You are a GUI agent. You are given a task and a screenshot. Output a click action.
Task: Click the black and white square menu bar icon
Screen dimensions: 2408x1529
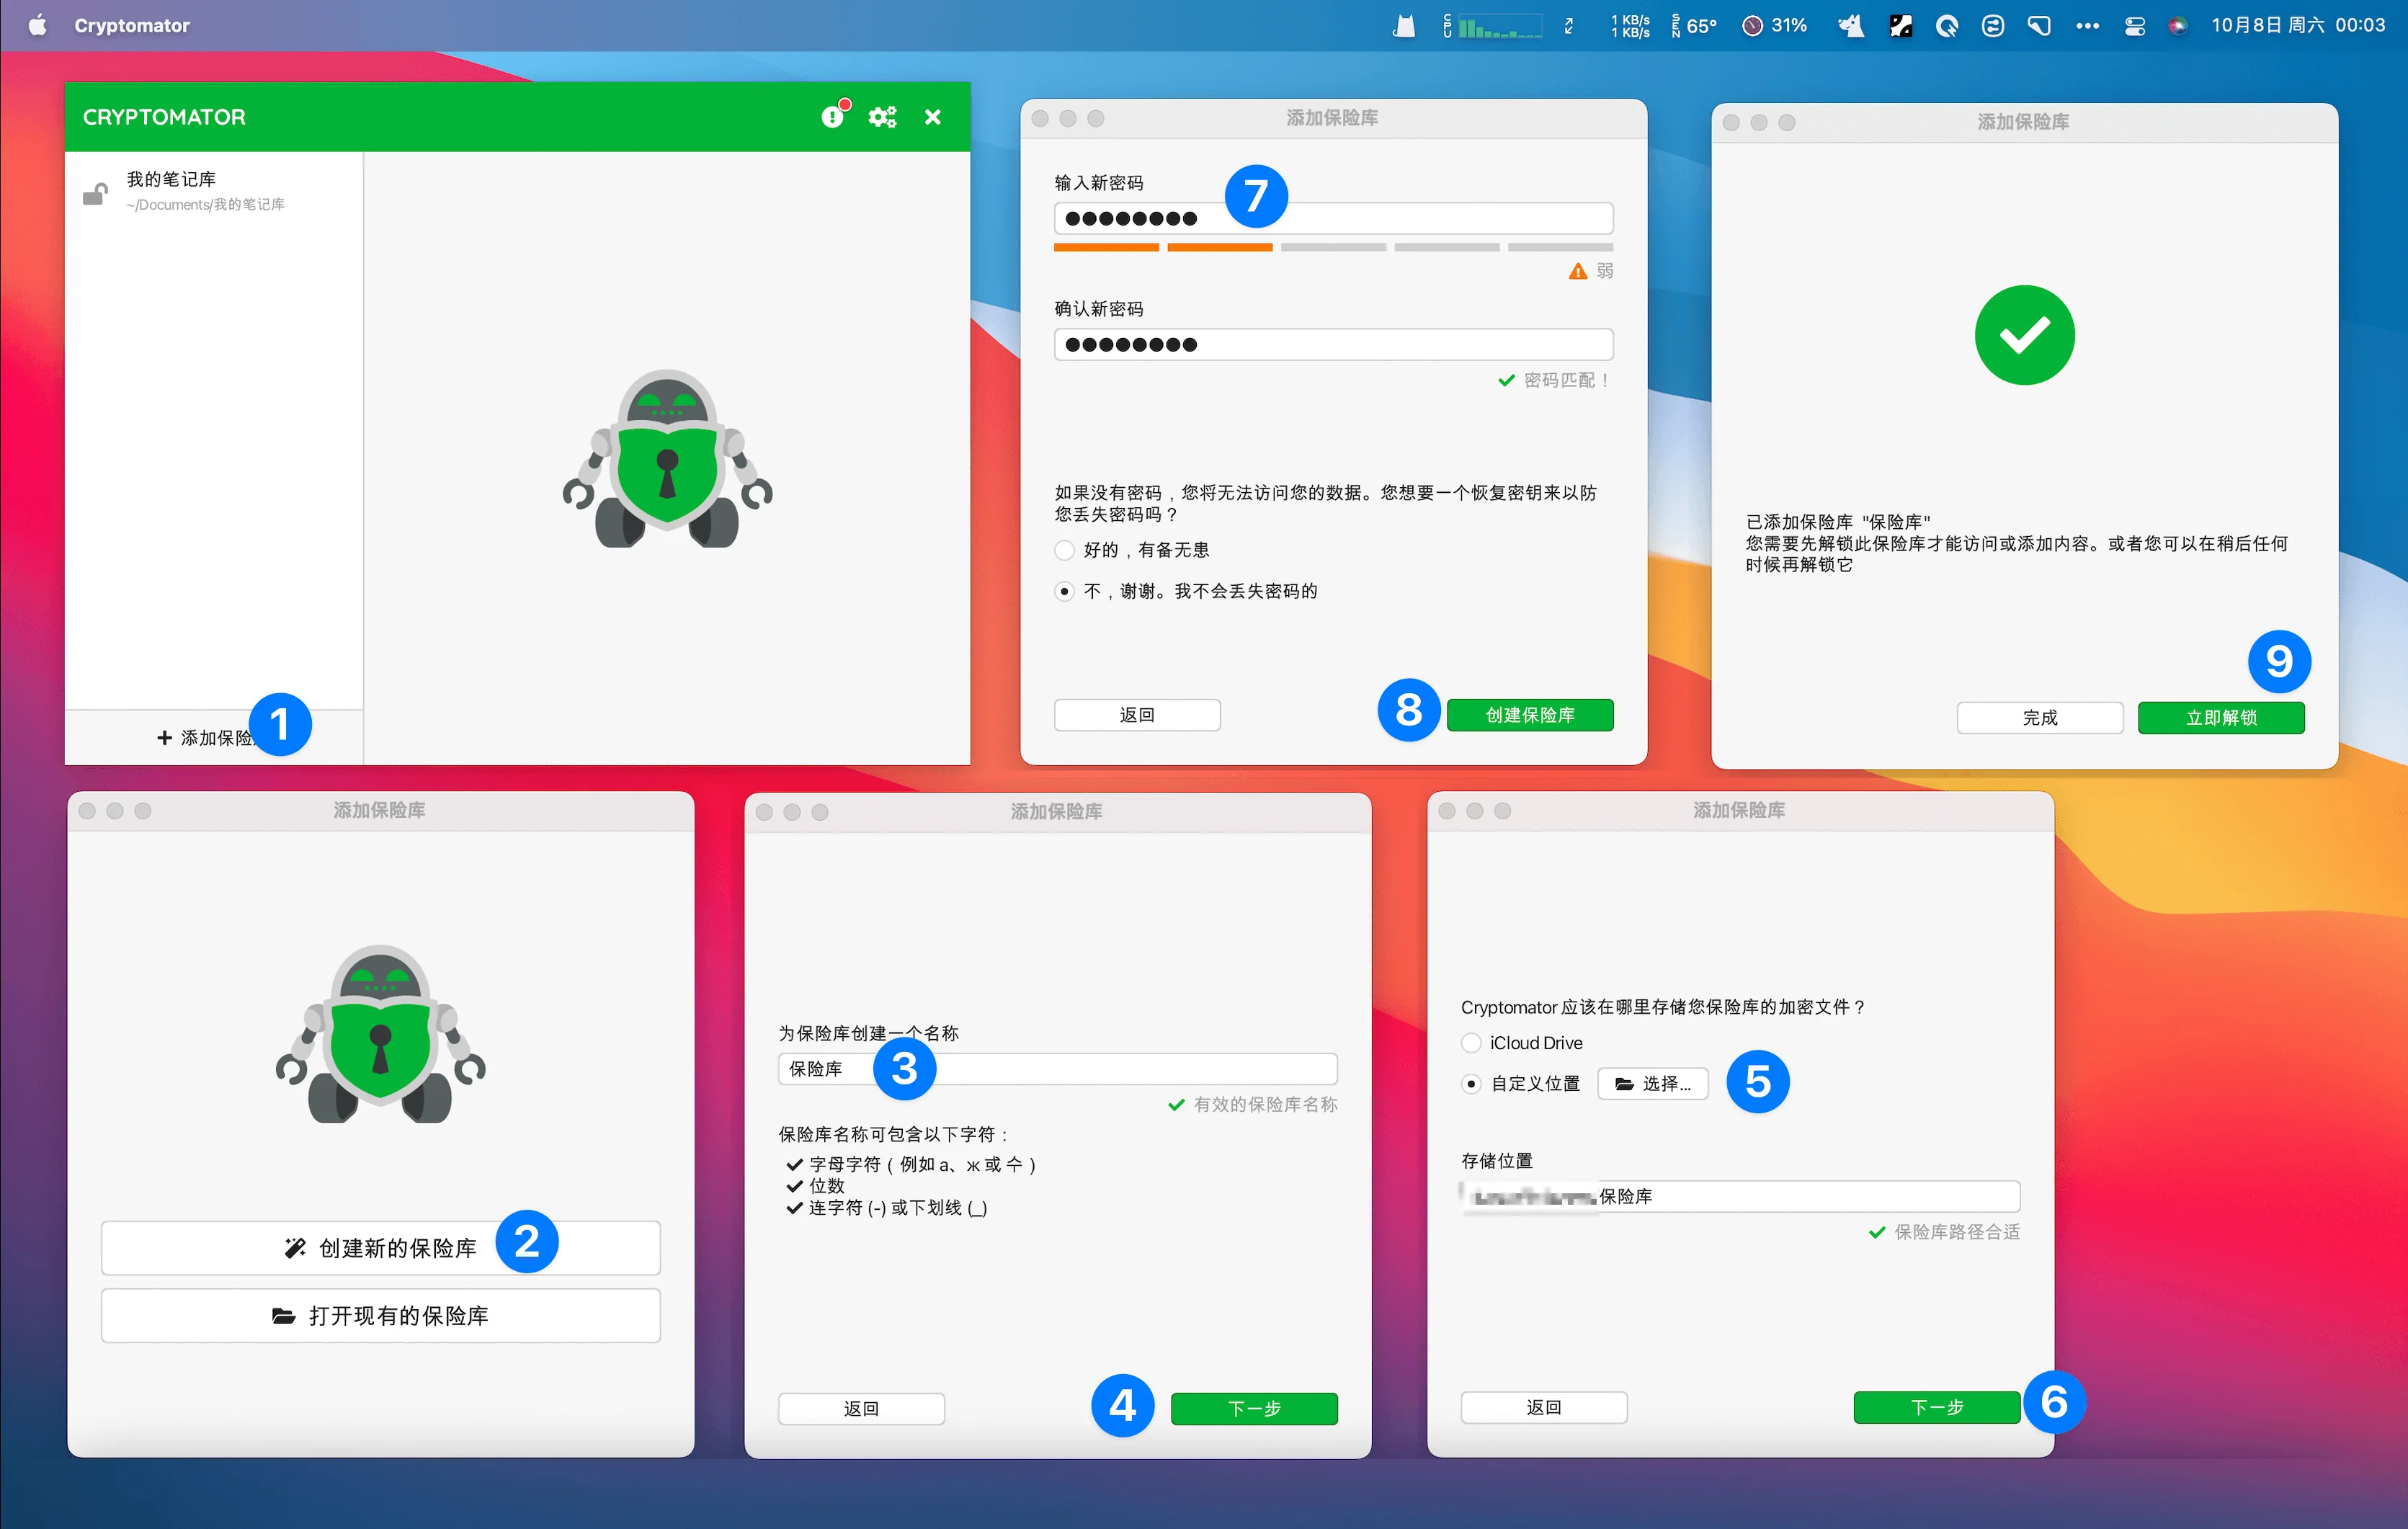(1900, 25)
